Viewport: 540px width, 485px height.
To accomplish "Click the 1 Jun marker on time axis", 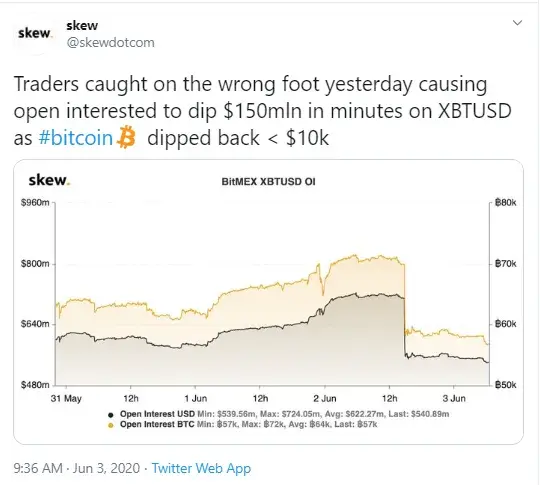I will pos(195,399).
